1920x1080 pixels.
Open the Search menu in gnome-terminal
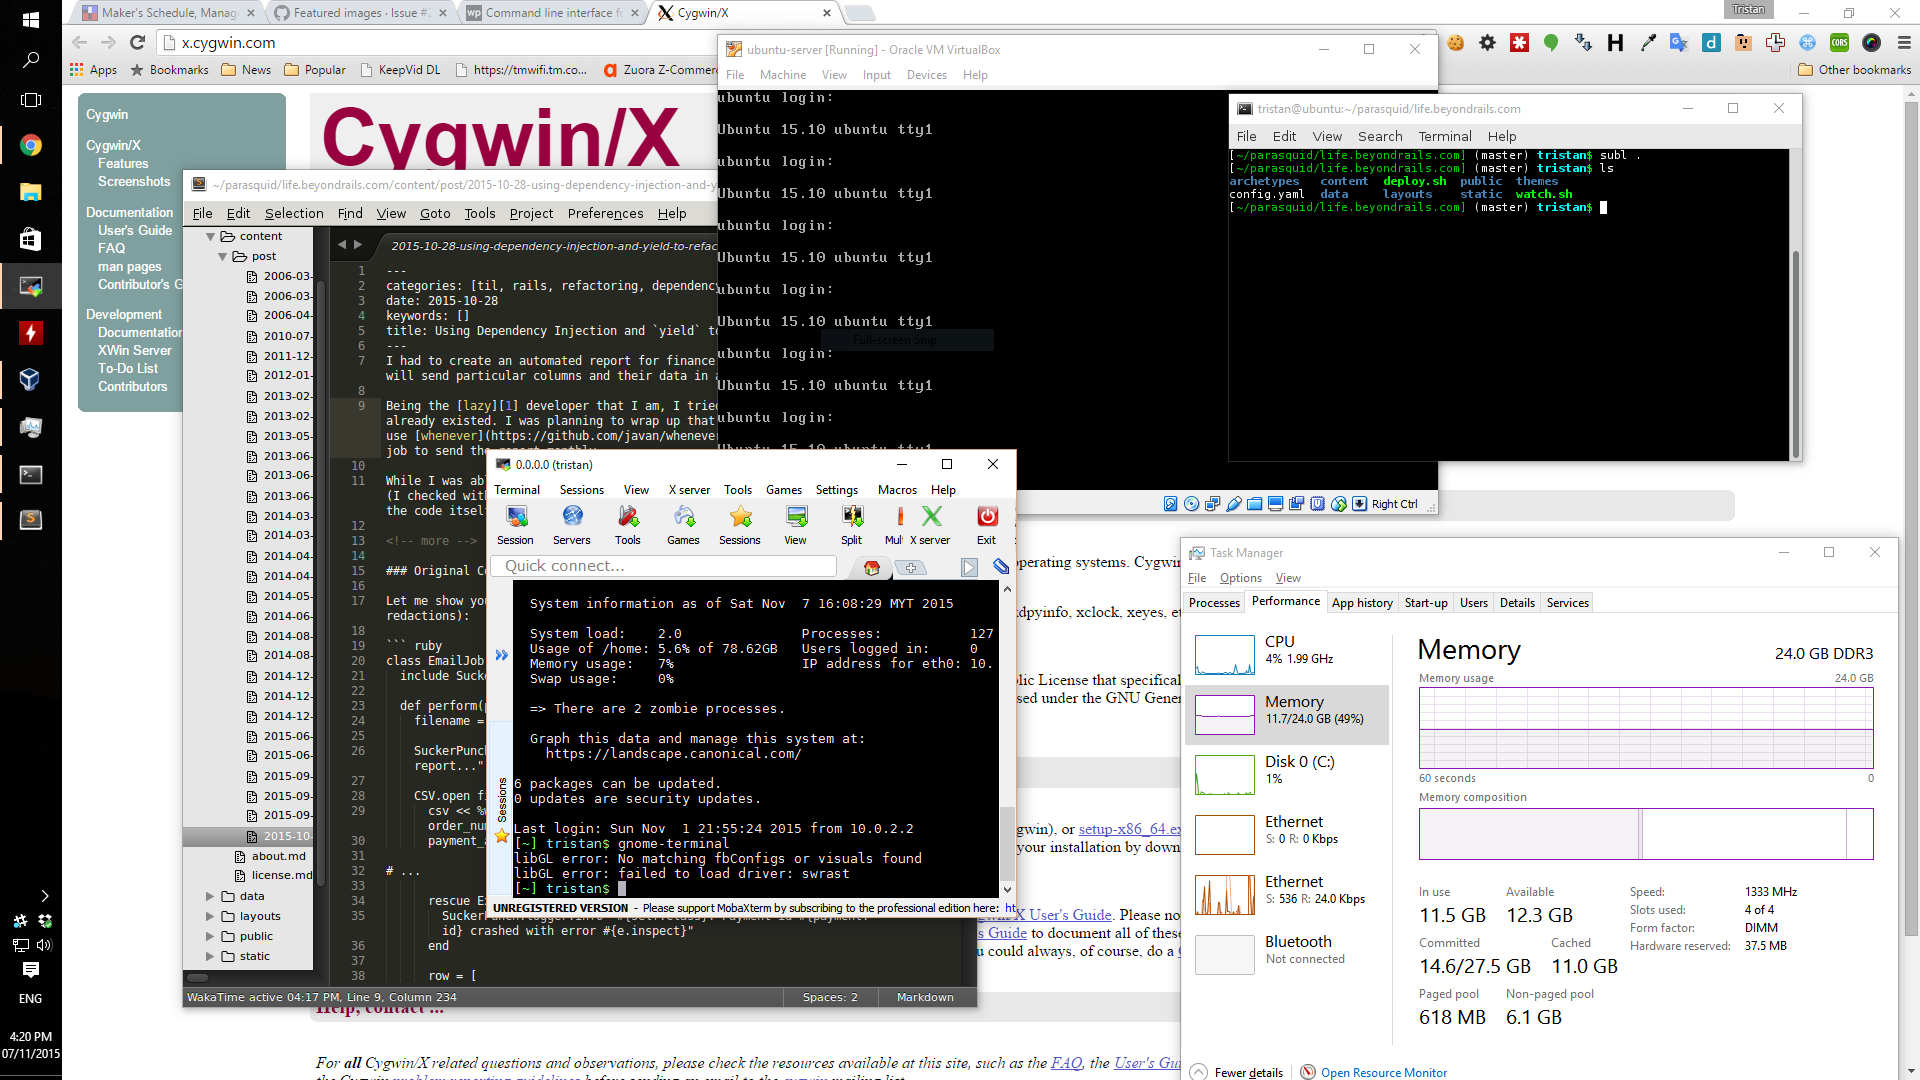tap(1380, 136)
